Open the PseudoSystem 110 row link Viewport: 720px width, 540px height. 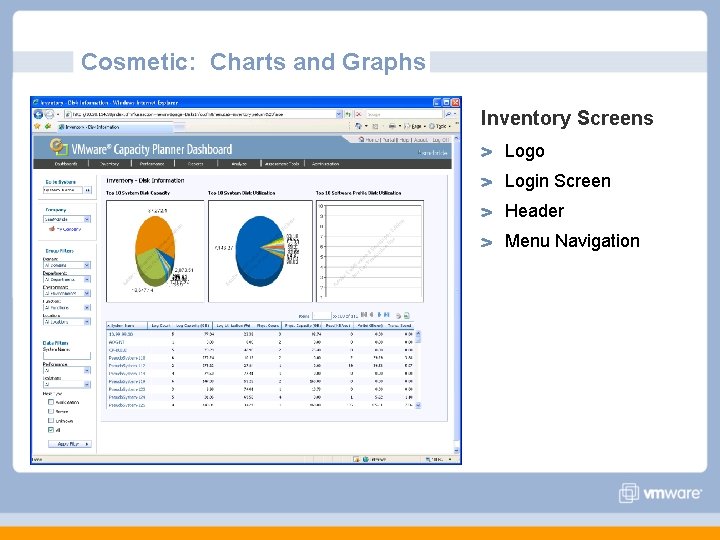127,358
